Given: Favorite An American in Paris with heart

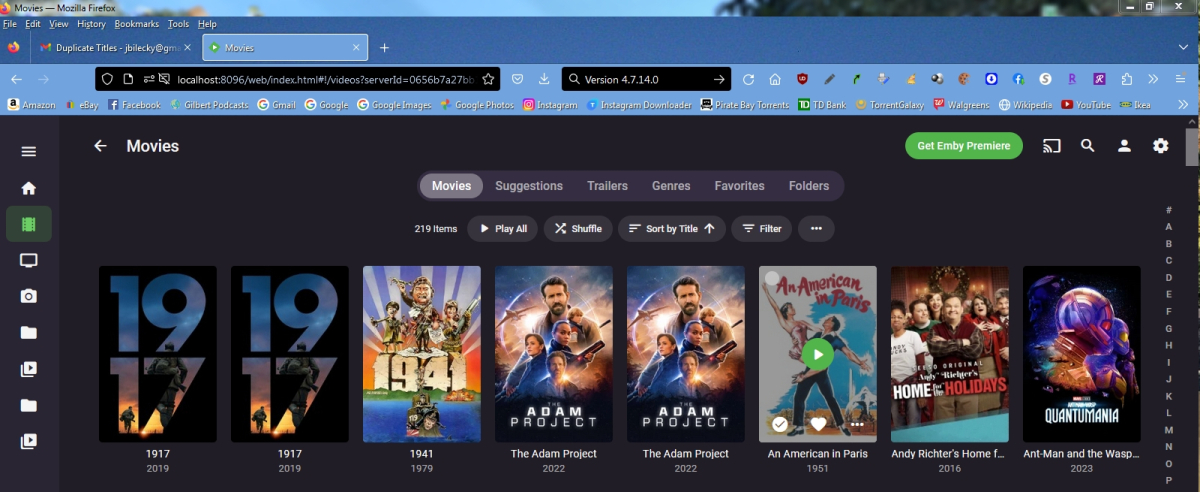Looking at the screenshot, I should tap(818, 424).
